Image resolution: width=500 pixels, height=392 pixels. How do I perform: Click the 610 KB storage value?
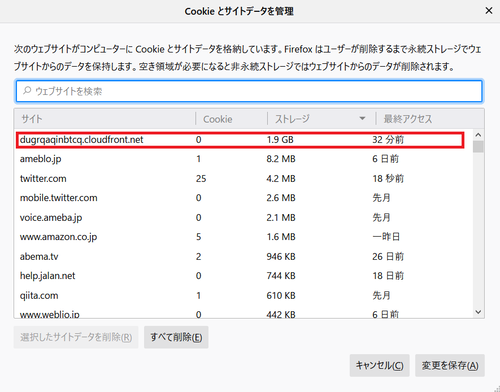281,296
